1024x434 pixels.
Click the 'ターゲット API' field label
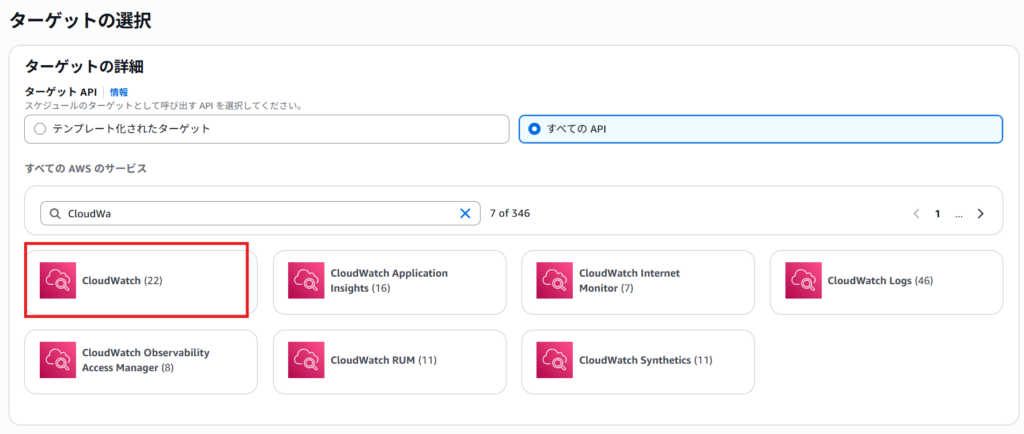61,93
